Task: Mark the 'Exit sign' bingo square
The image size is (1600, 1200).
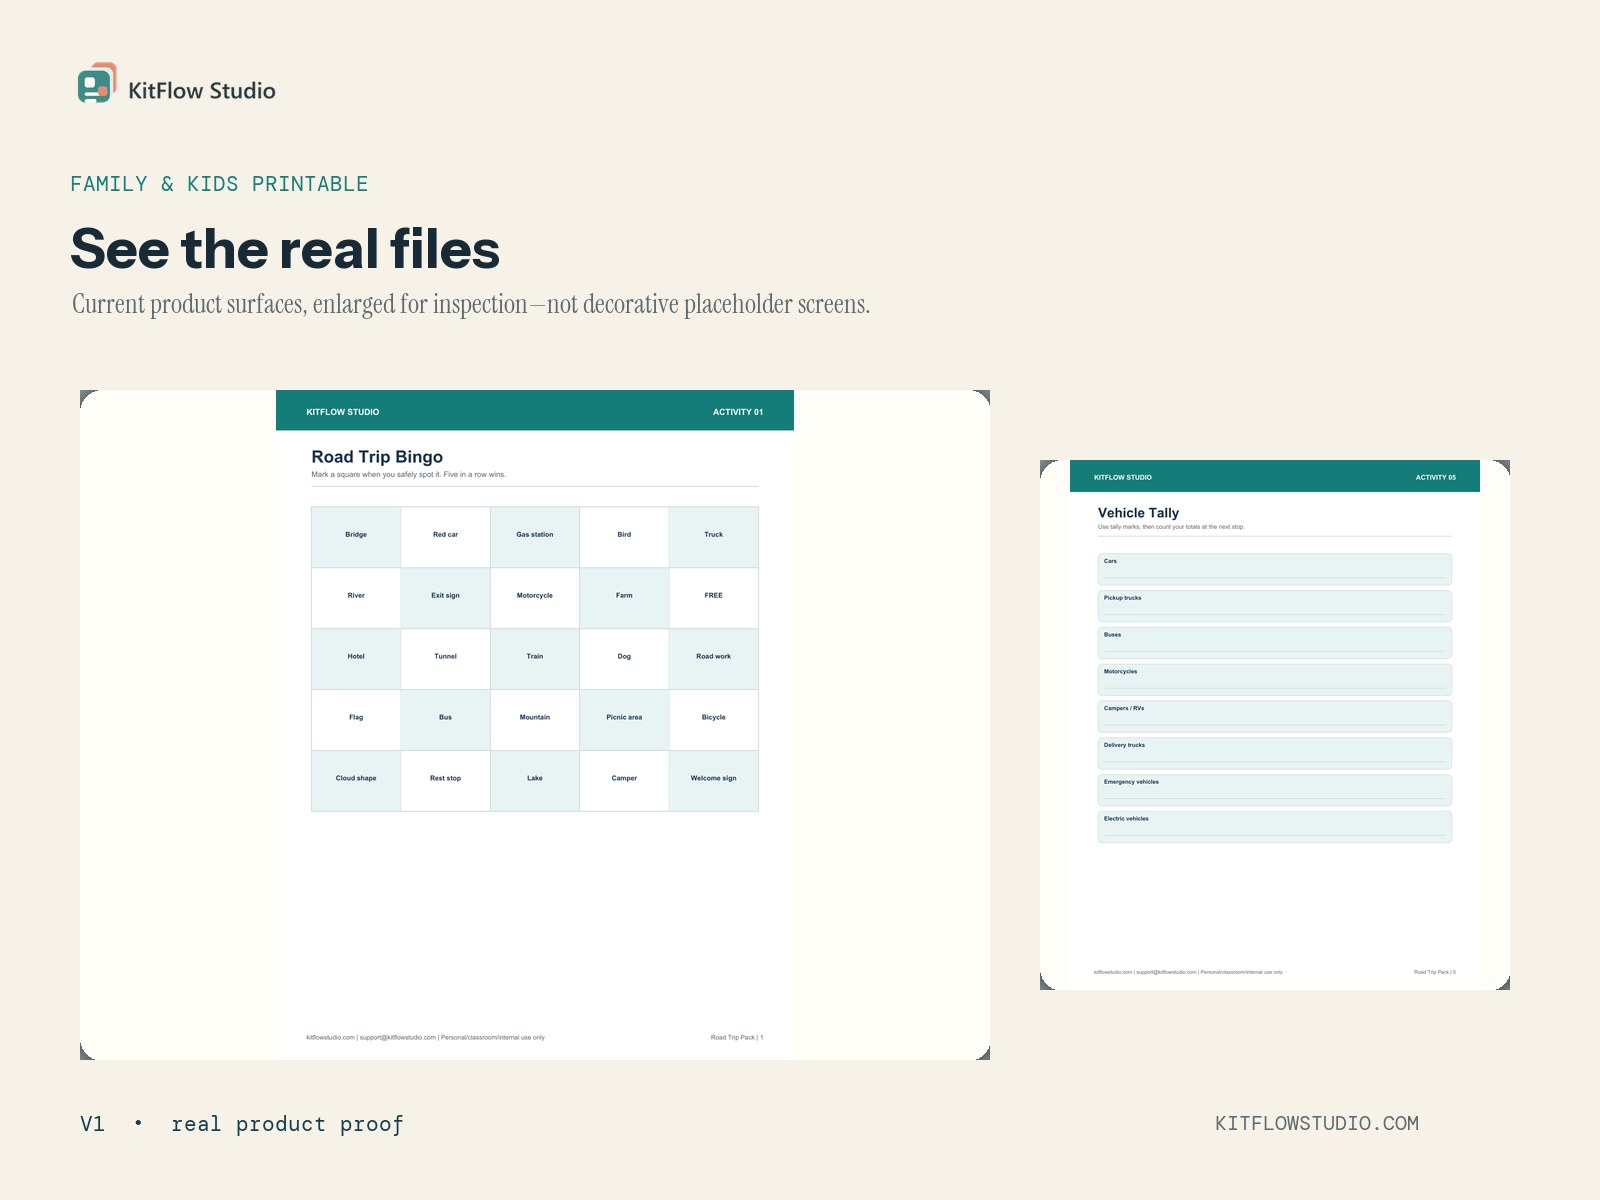Action: point(446,598)
